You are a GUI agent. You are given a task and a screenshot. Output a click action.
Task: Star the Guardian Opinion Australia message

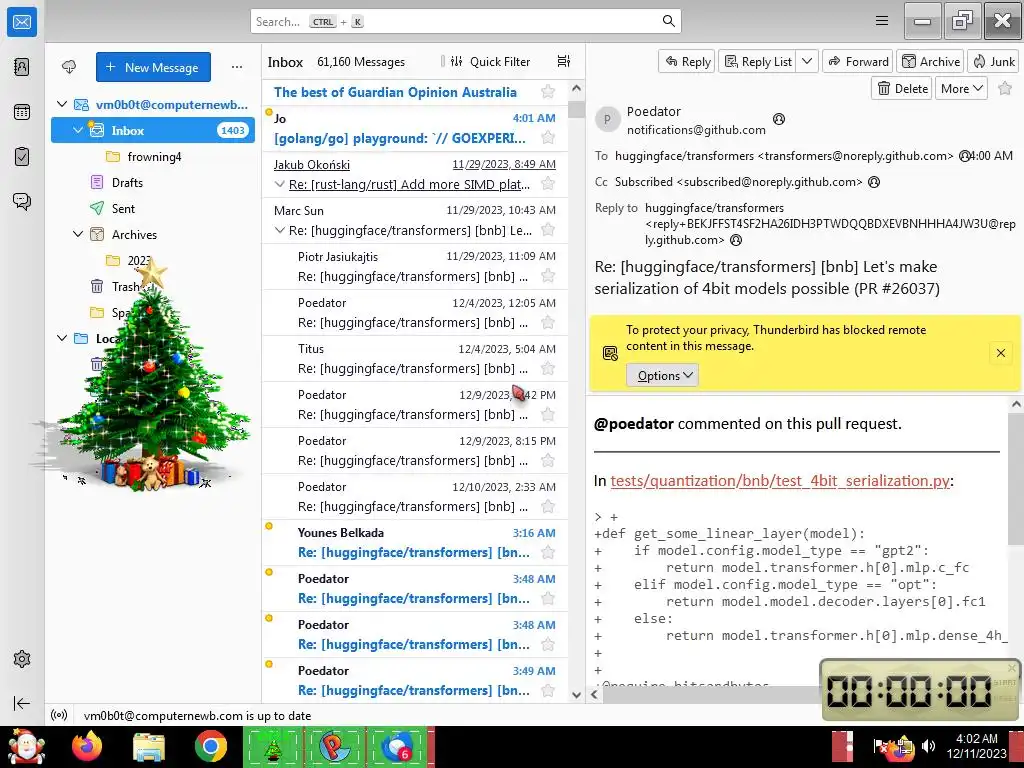(548, 92)
